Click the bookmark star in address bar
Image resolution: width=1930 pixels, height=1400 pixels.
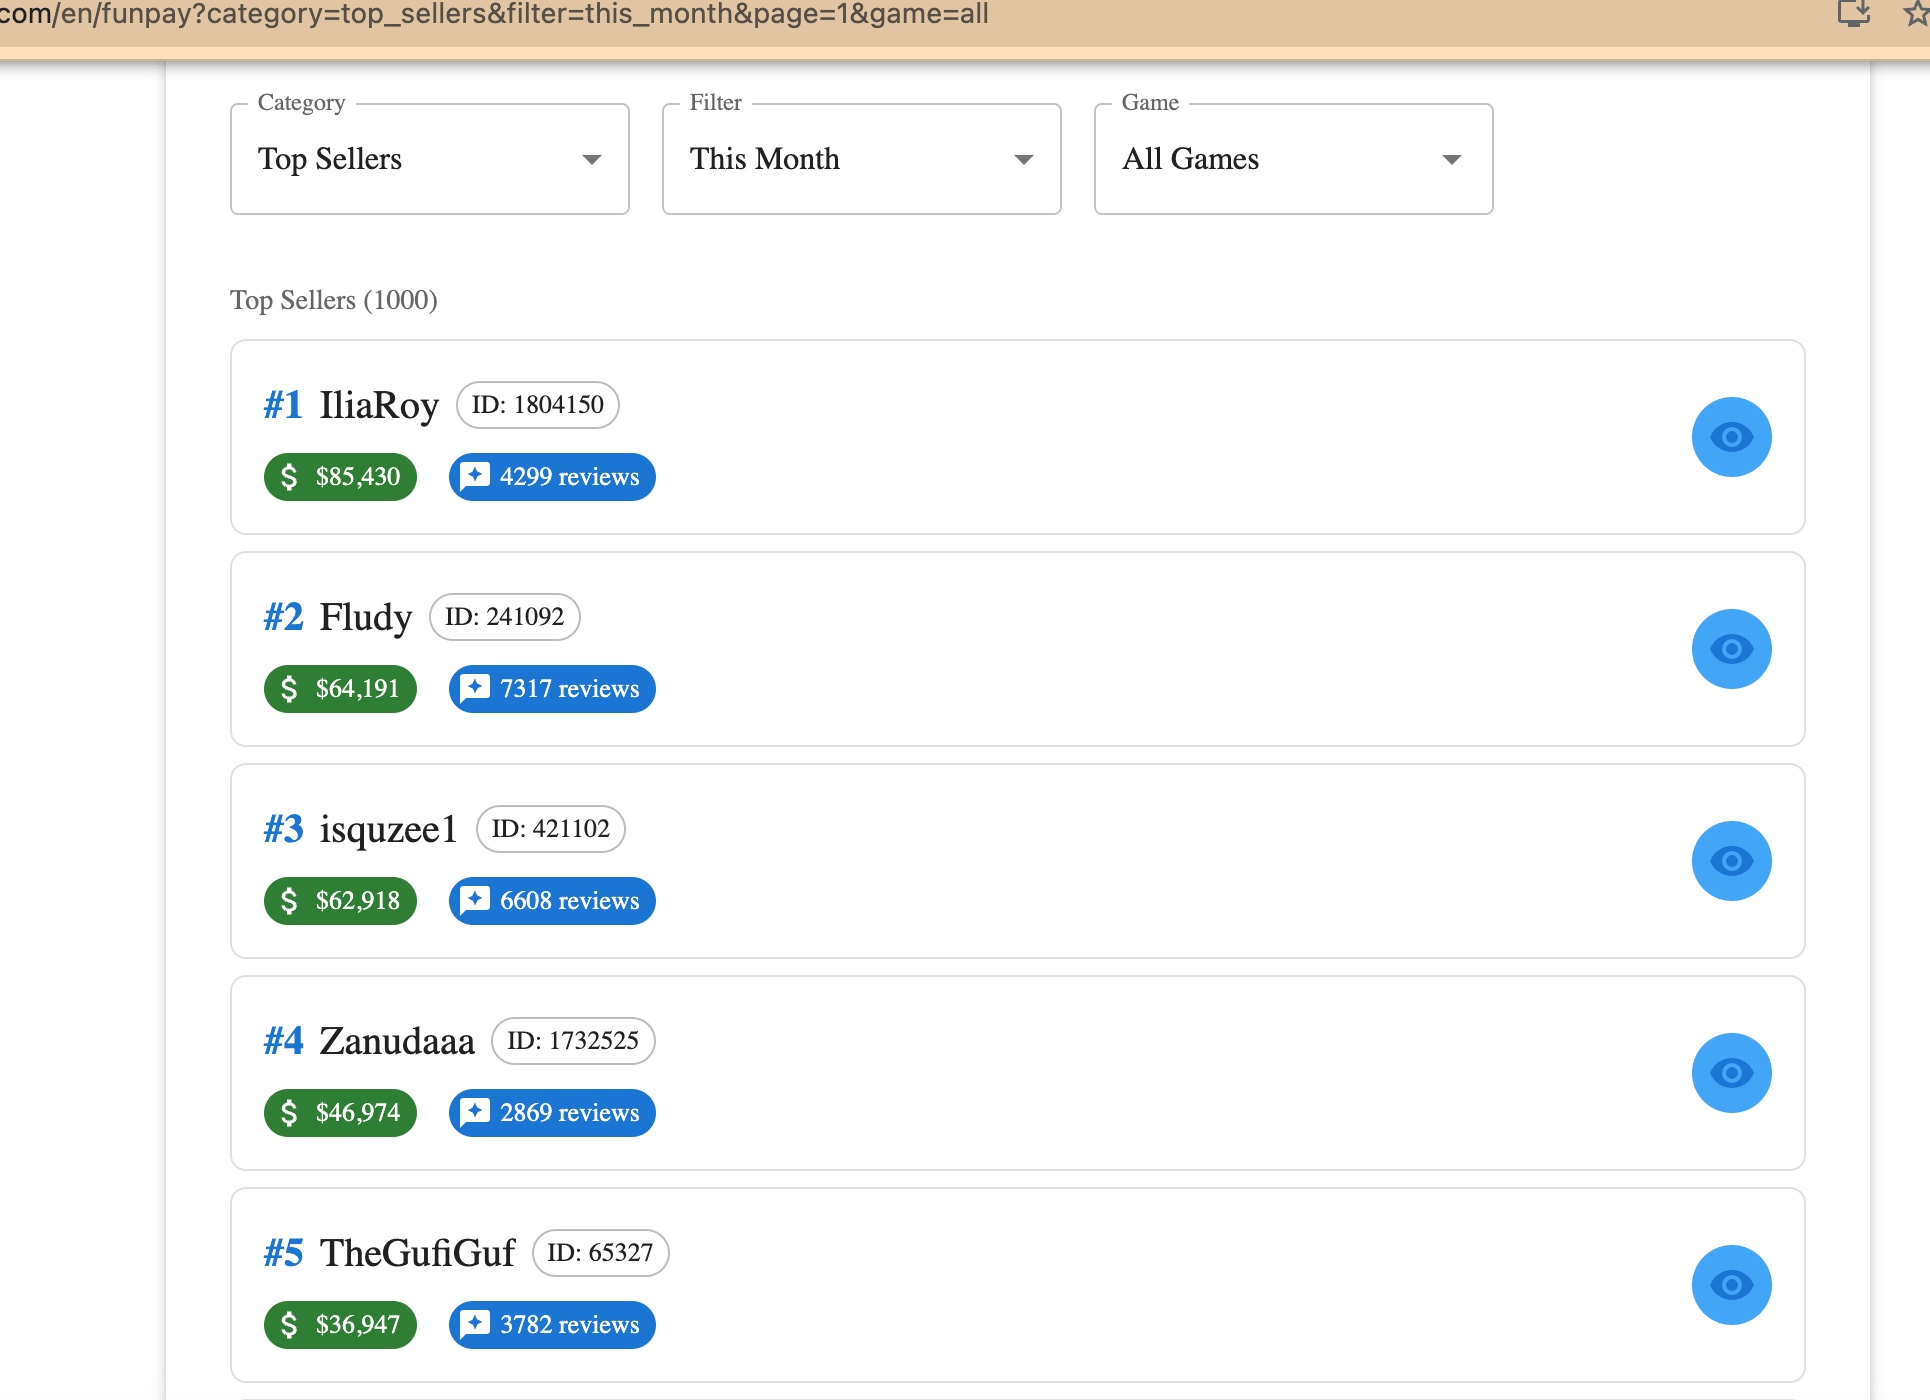tap(1915, 13)
